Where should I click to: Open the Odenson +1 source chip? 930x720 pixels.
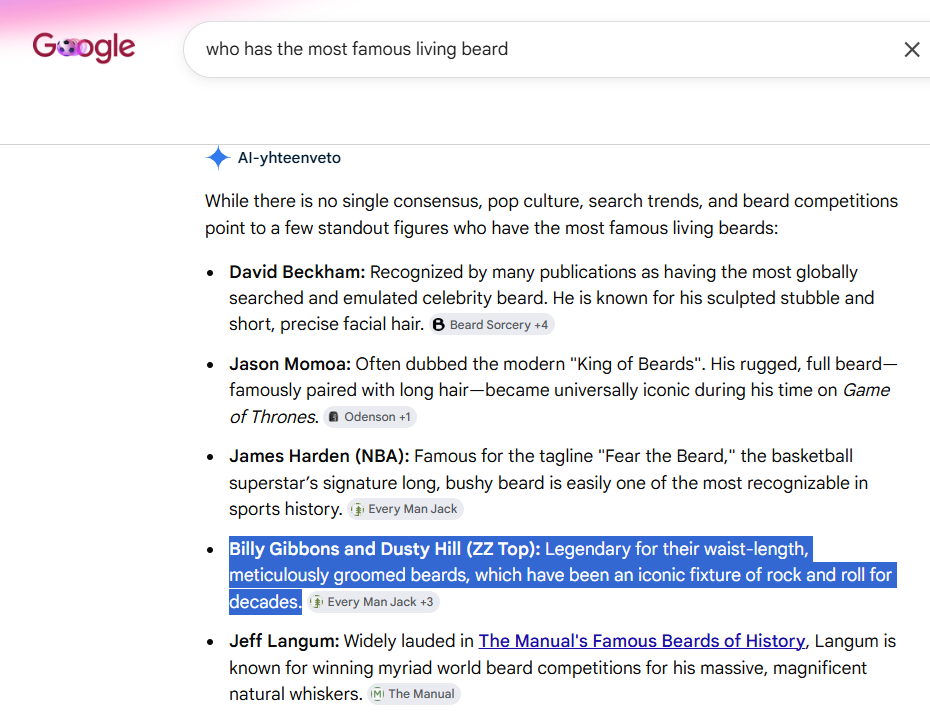click(370, 417)
